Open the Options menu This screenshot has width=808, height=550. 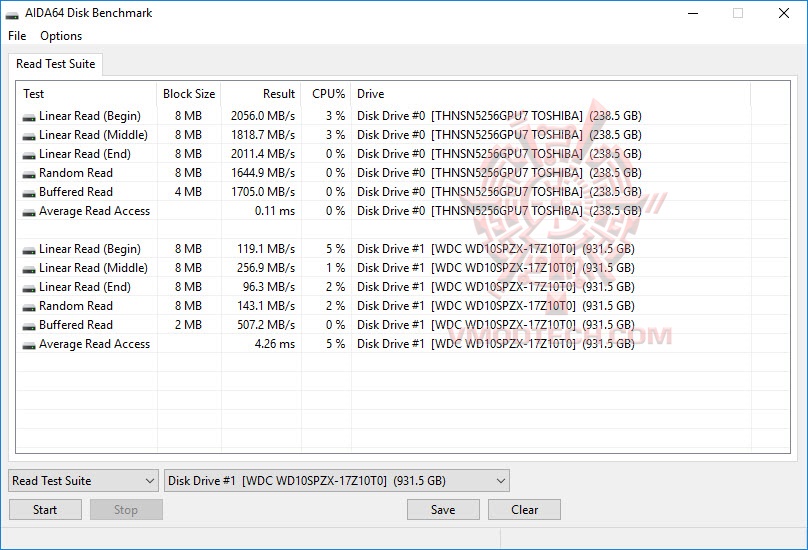(61, 36)
